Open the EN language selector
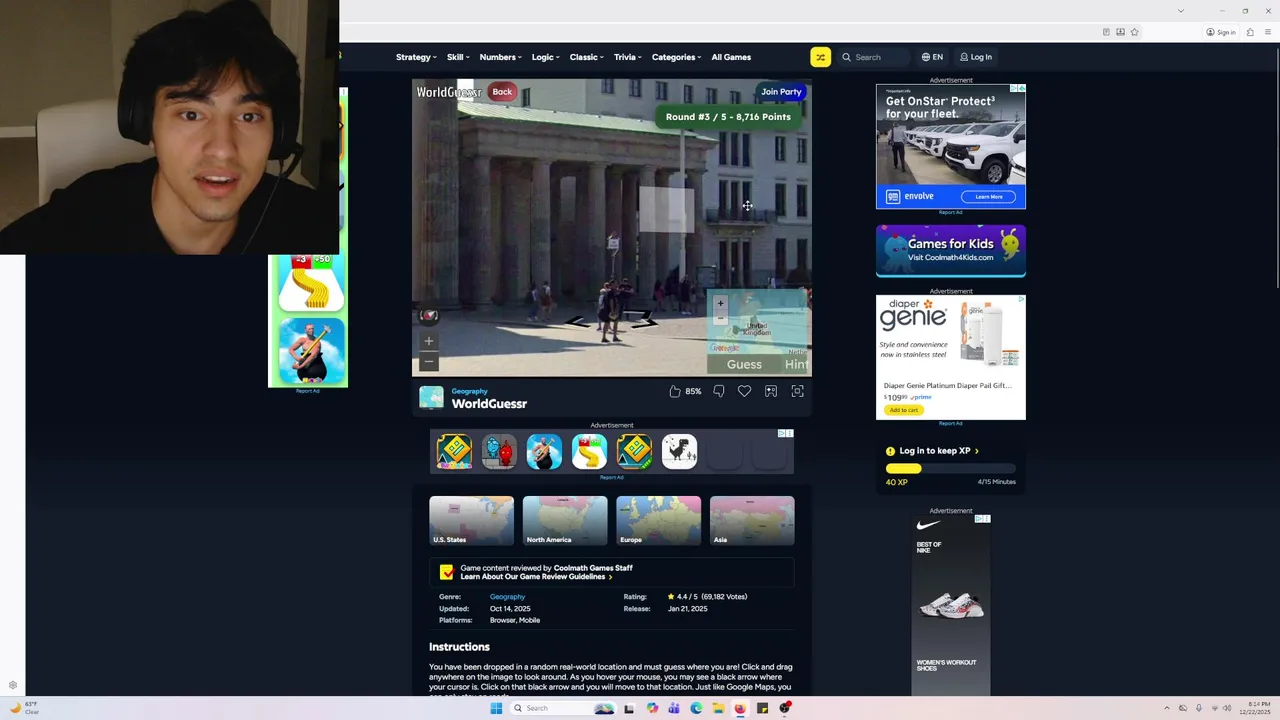 tap(932, 57)
